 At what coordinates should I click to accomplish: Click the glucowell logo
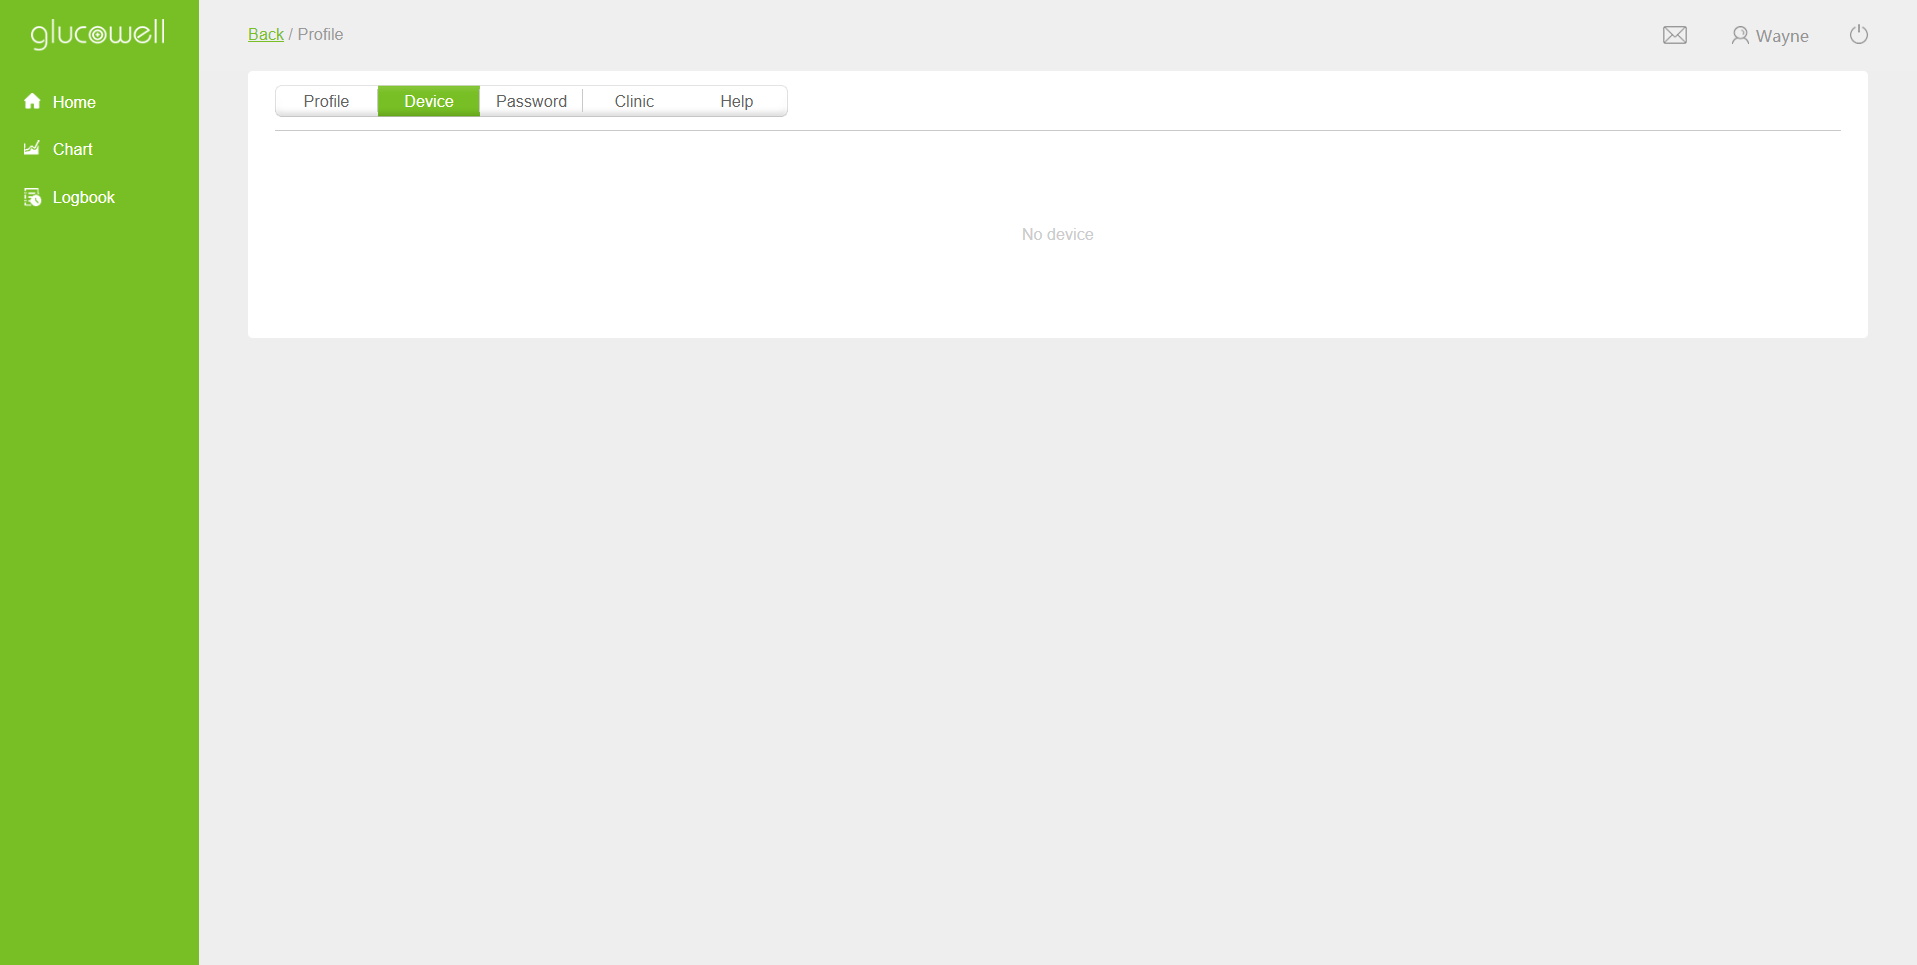pos(98,34)
